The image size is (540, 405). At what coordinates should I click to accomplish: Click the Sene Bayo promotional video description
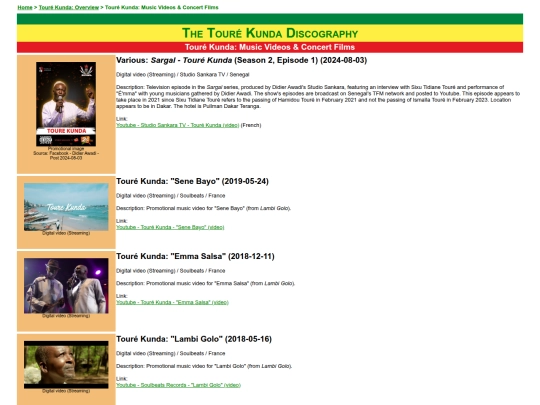coord(204,208)
